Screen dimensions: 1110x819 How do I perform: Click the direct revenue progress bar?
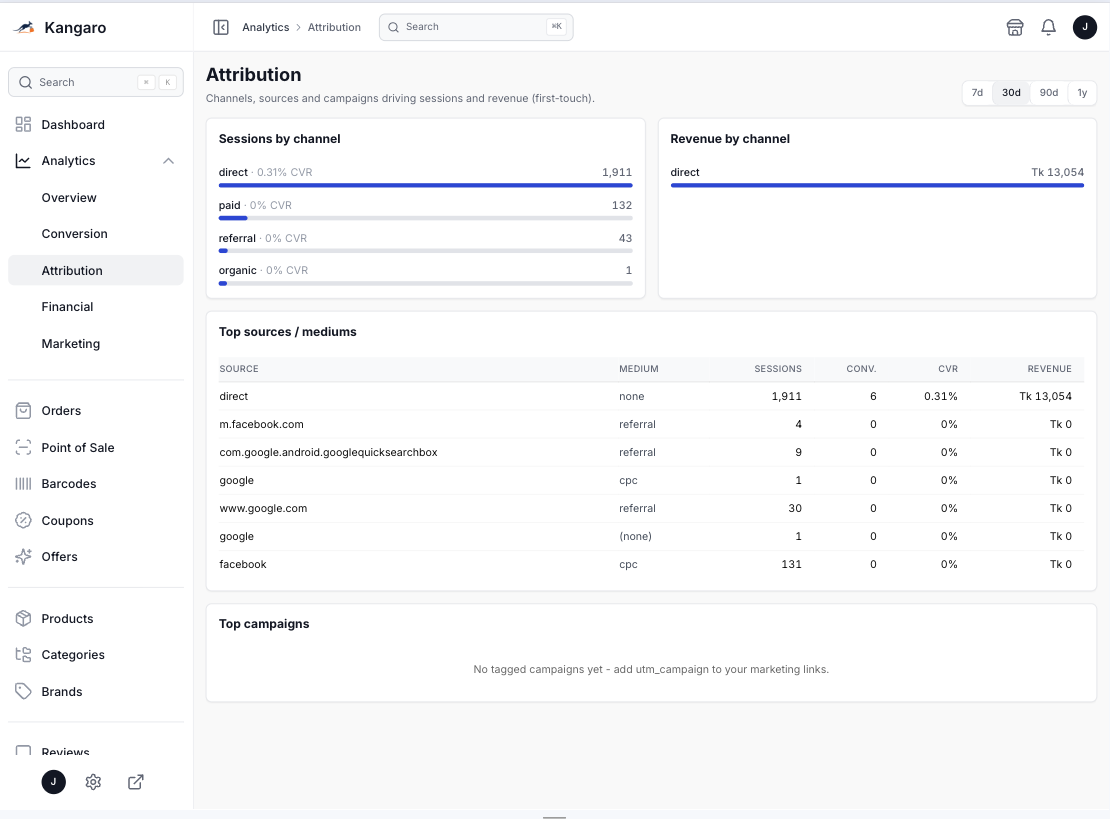click(x=877, y=185)
